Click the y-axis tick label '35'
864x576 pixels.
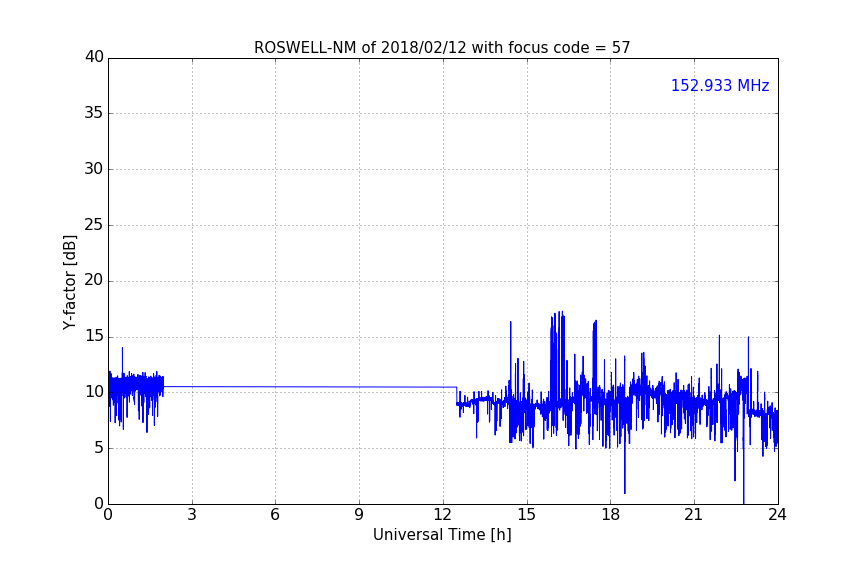click(94, 113)
